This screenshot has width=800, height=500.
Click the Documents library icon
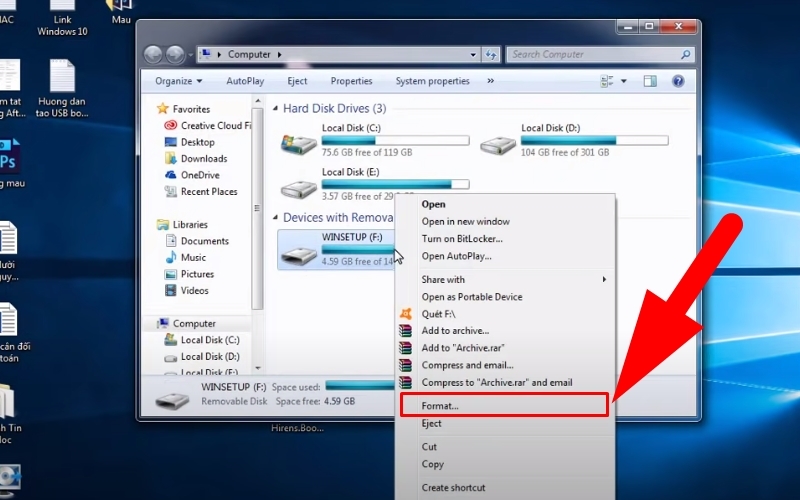170,241
